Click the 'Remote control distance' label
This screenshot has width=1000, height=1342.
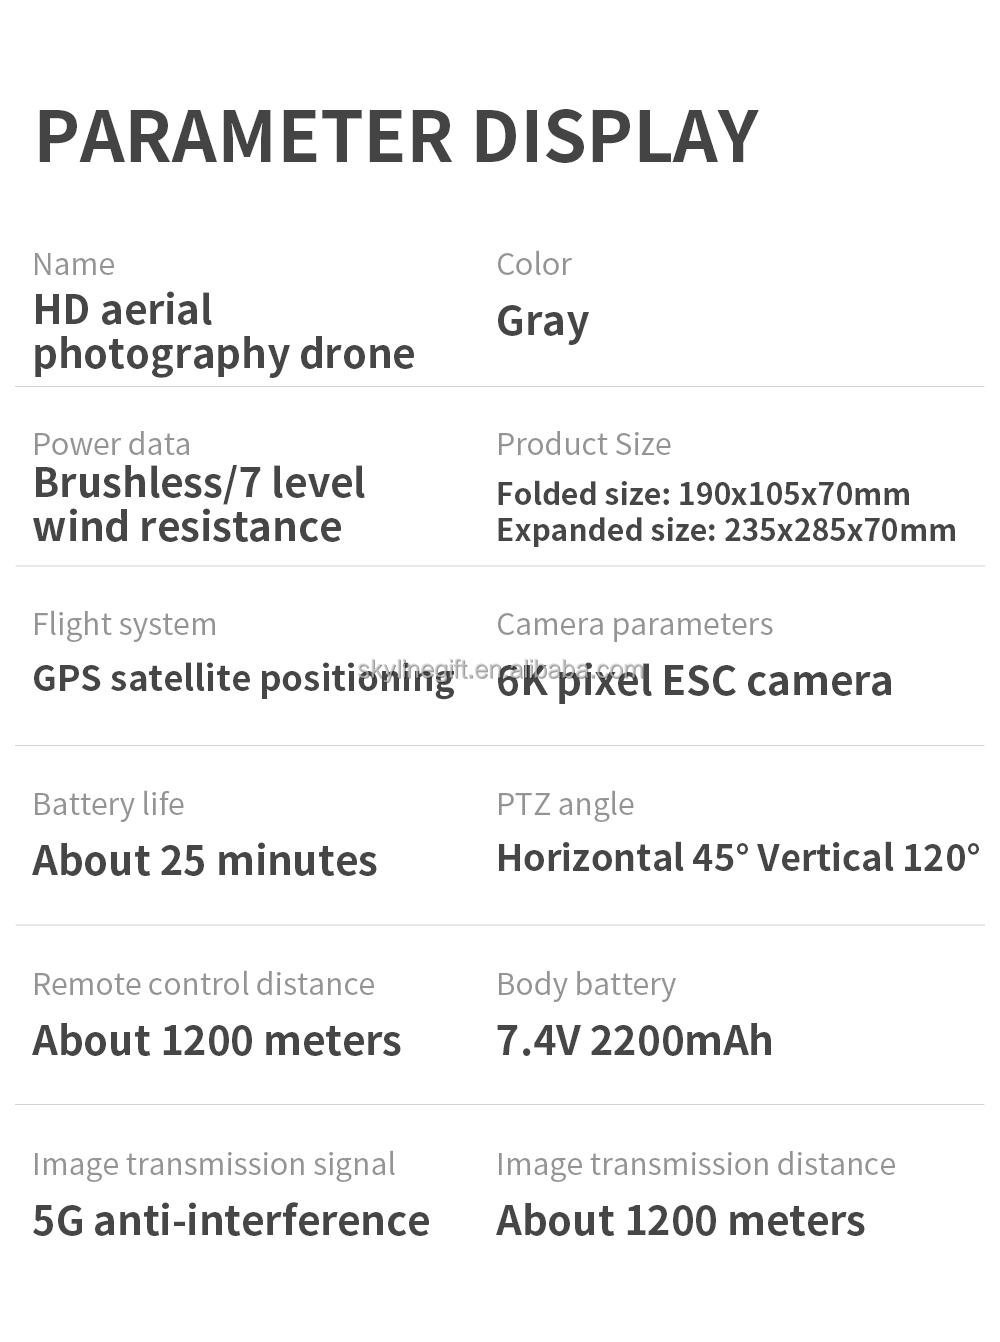203,984
